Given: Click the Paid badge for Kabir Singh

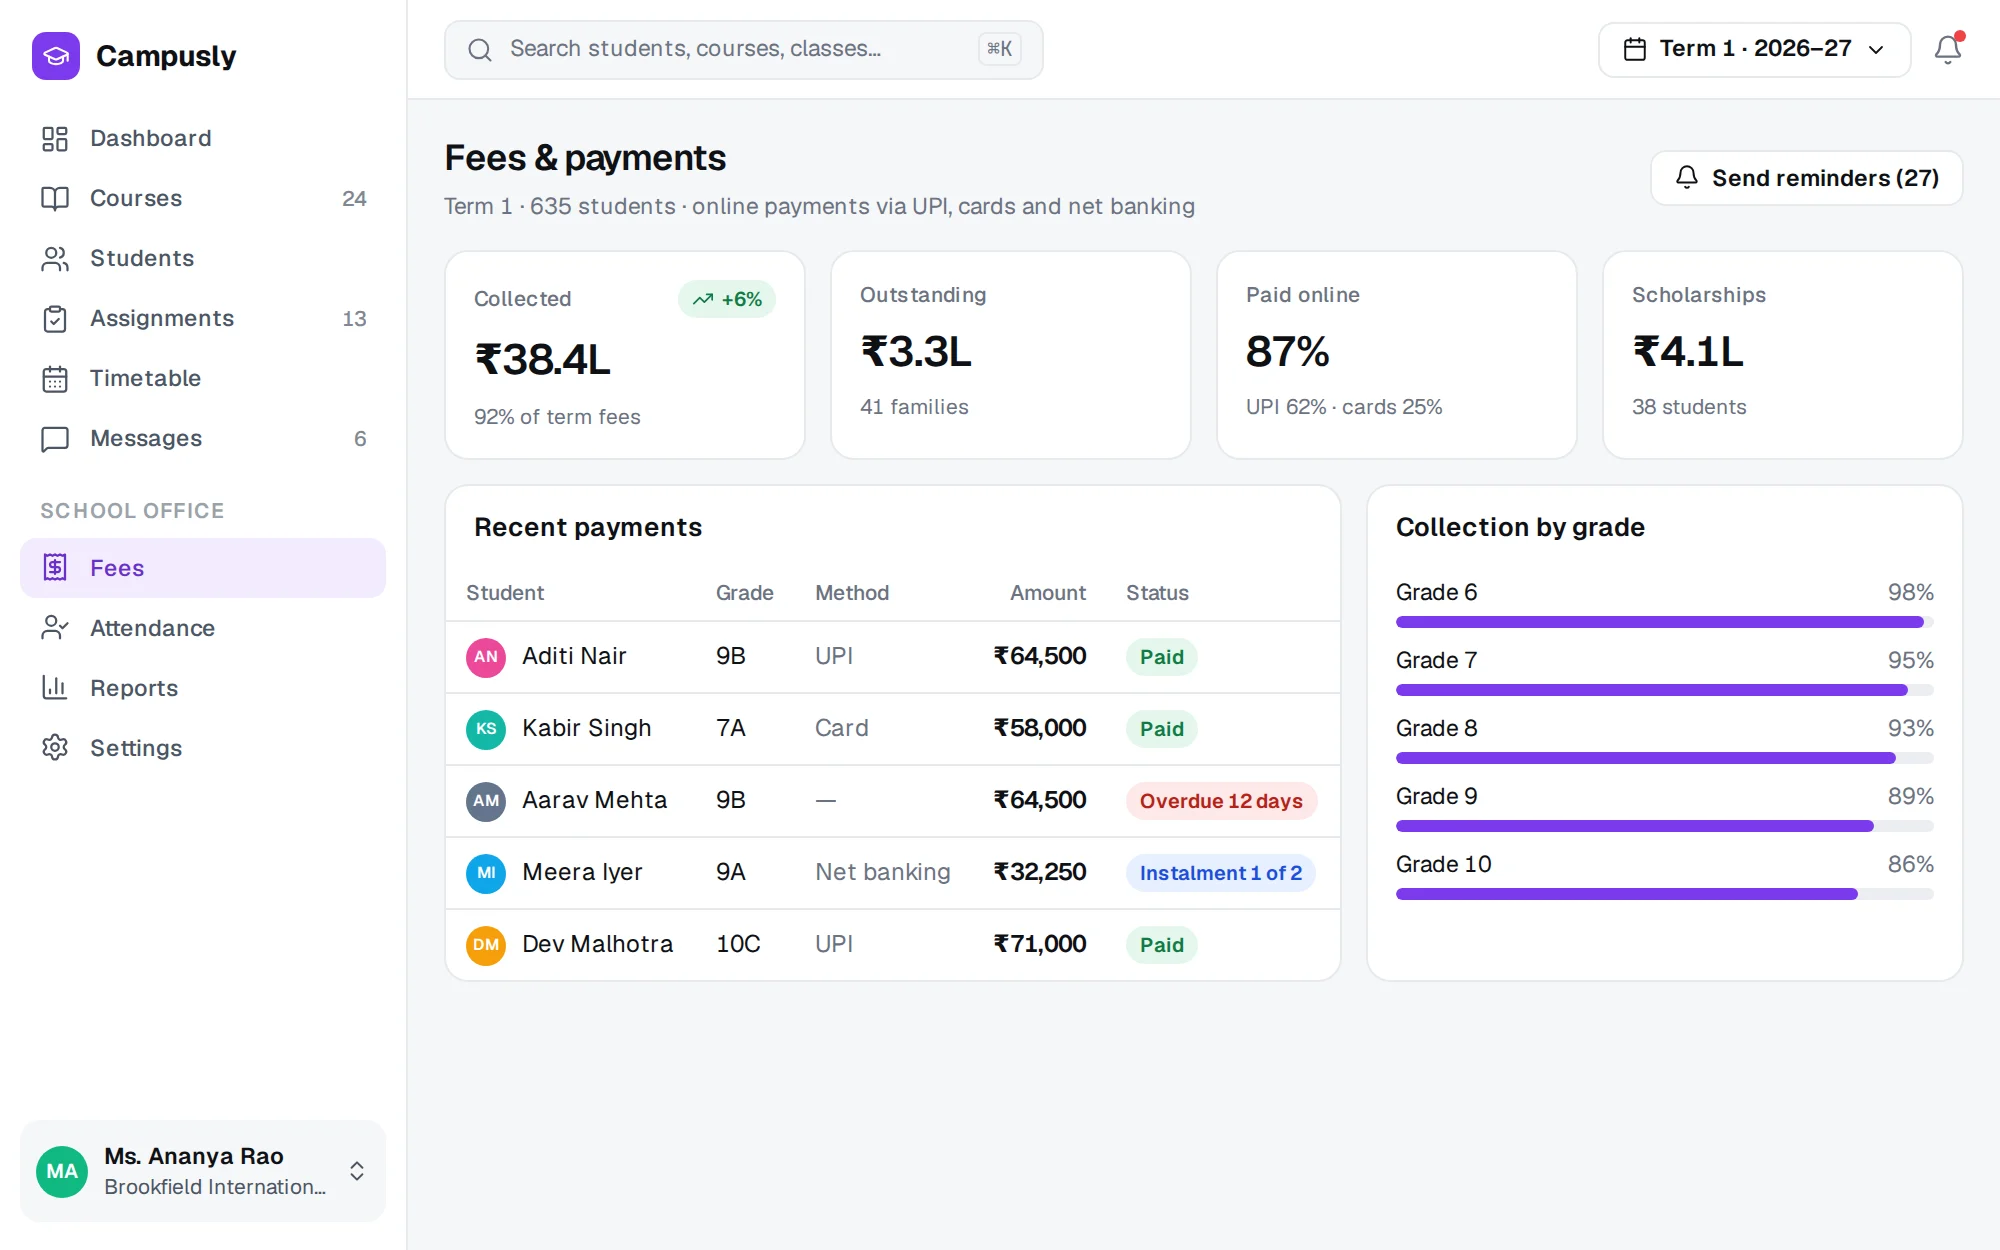Looking at the screenshot, I should 1161,729.
